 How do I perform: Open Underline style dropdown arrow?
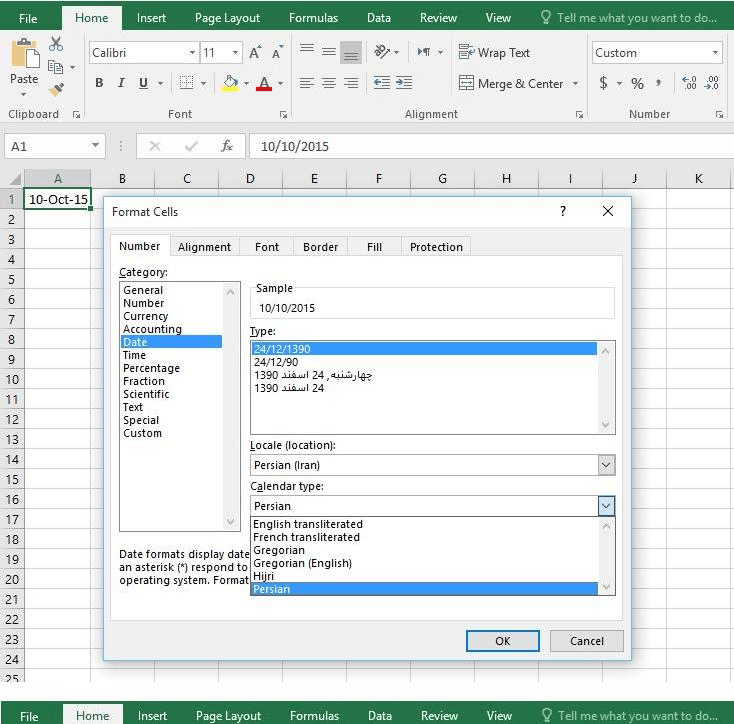pos(161,84)
